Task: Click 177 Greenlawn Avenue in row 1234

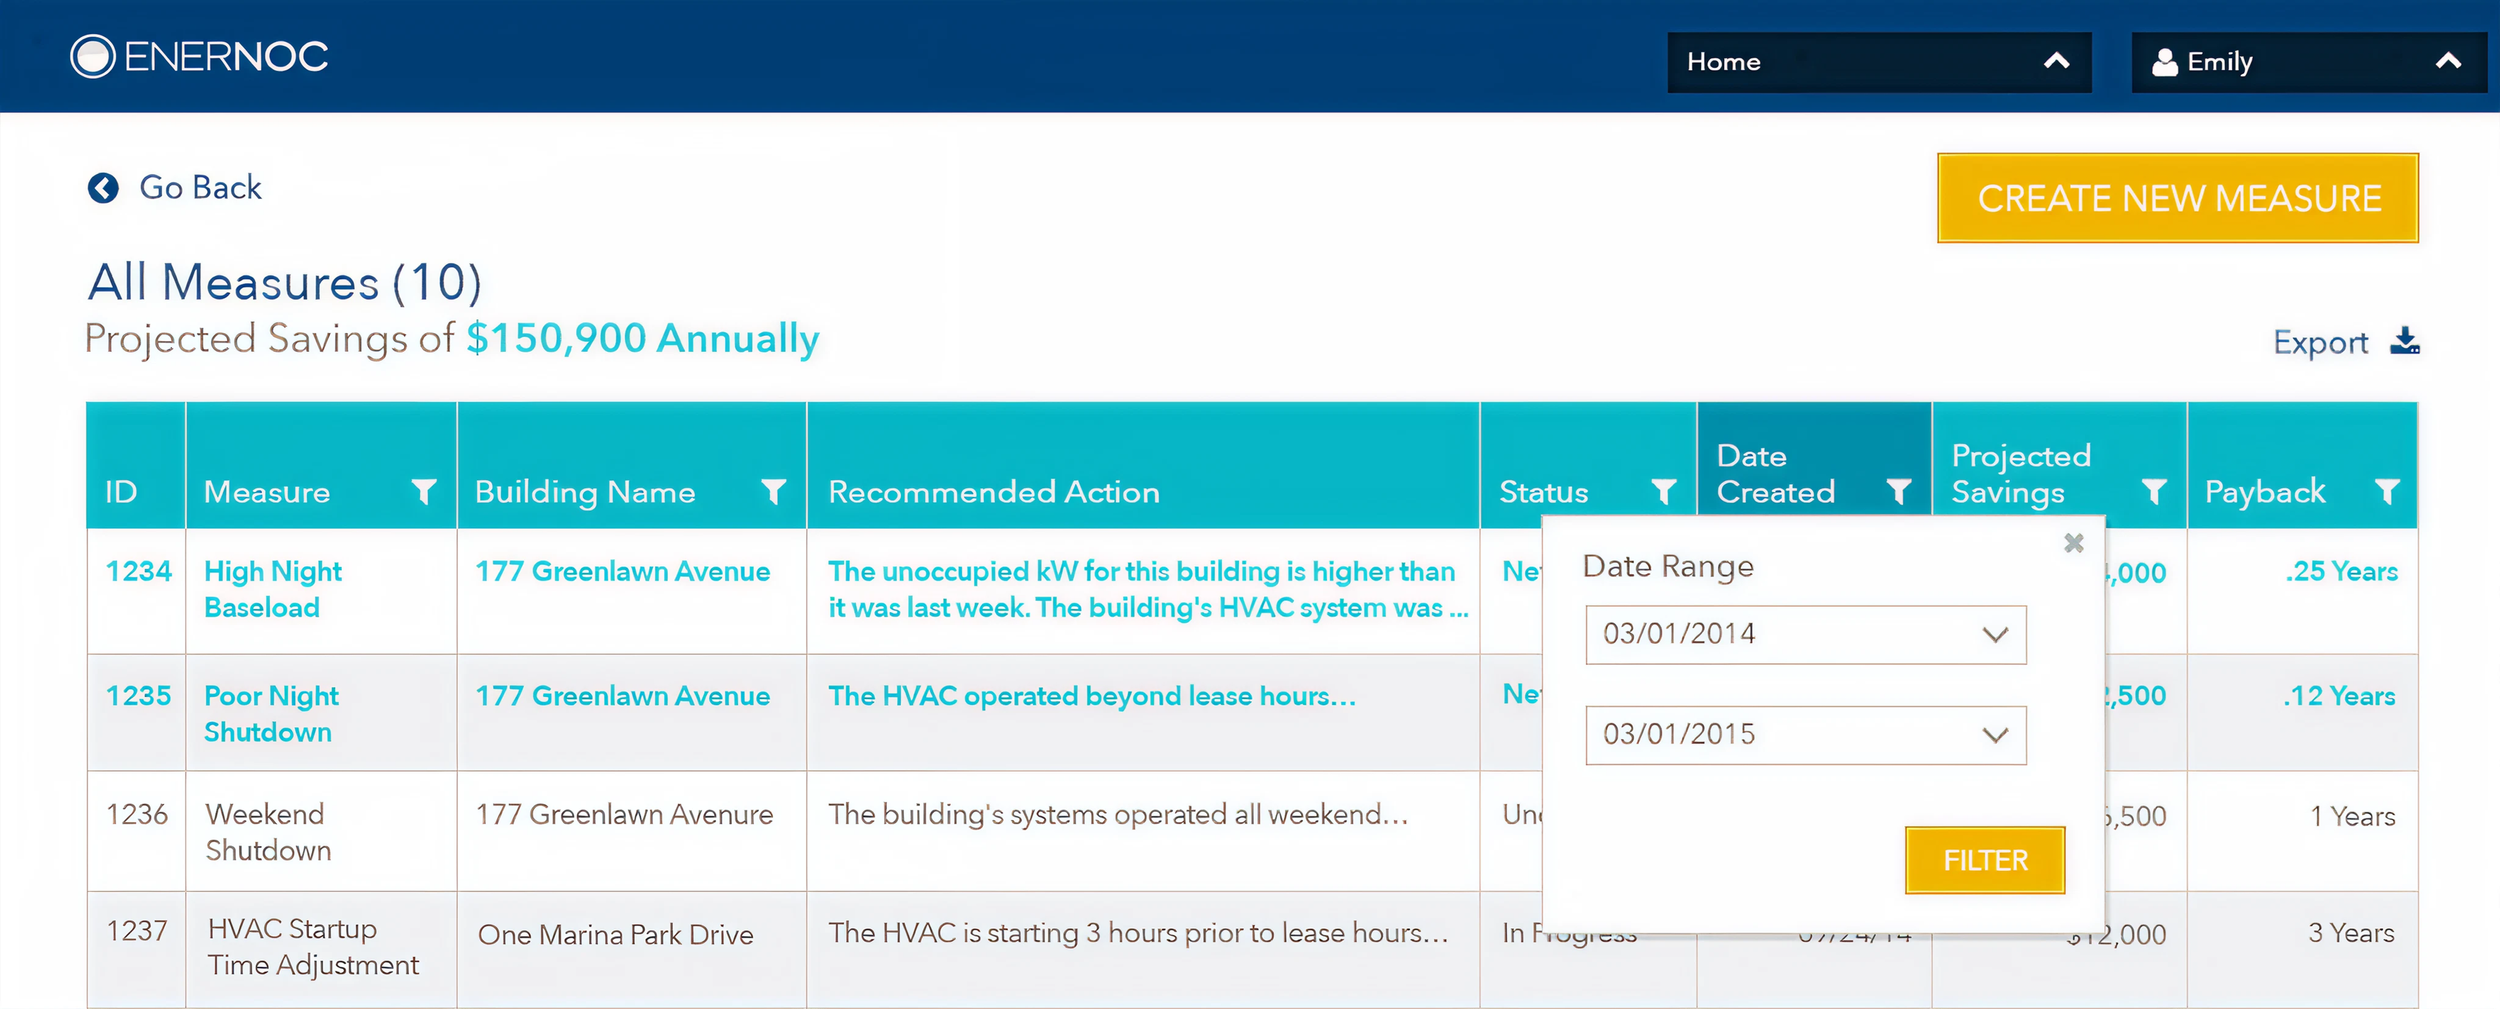Action: [622, 571]
